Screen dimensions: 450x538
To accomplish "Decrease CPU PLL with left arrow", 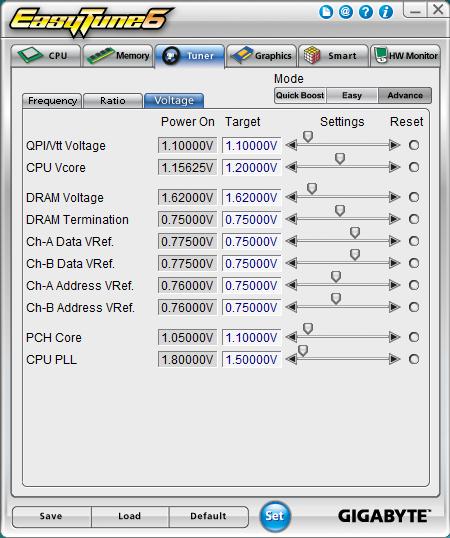I will [291, 359].
